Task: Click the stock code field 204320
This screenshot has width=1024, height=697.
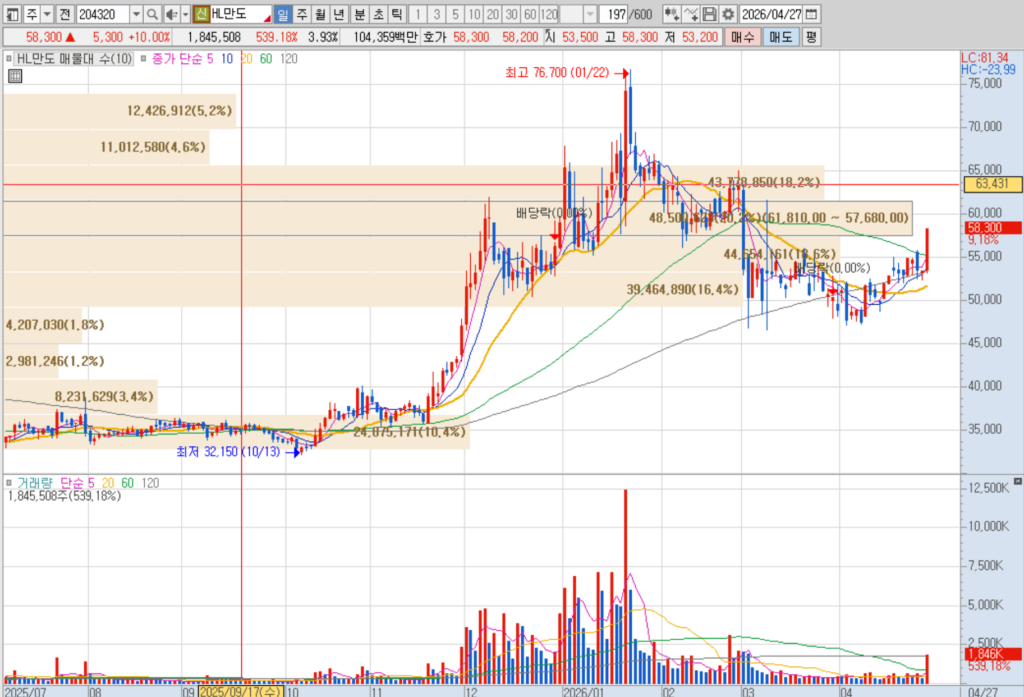Action: 103,14
